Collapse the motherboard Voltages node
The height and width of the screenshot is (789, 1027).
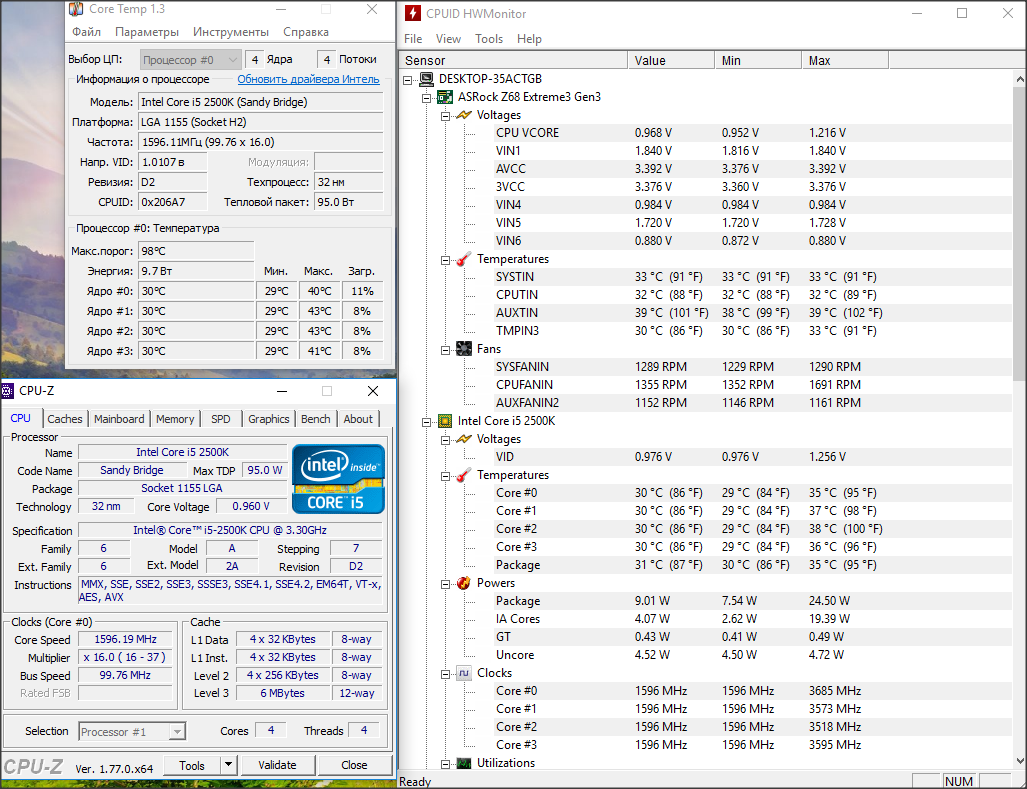coord(445,116)
